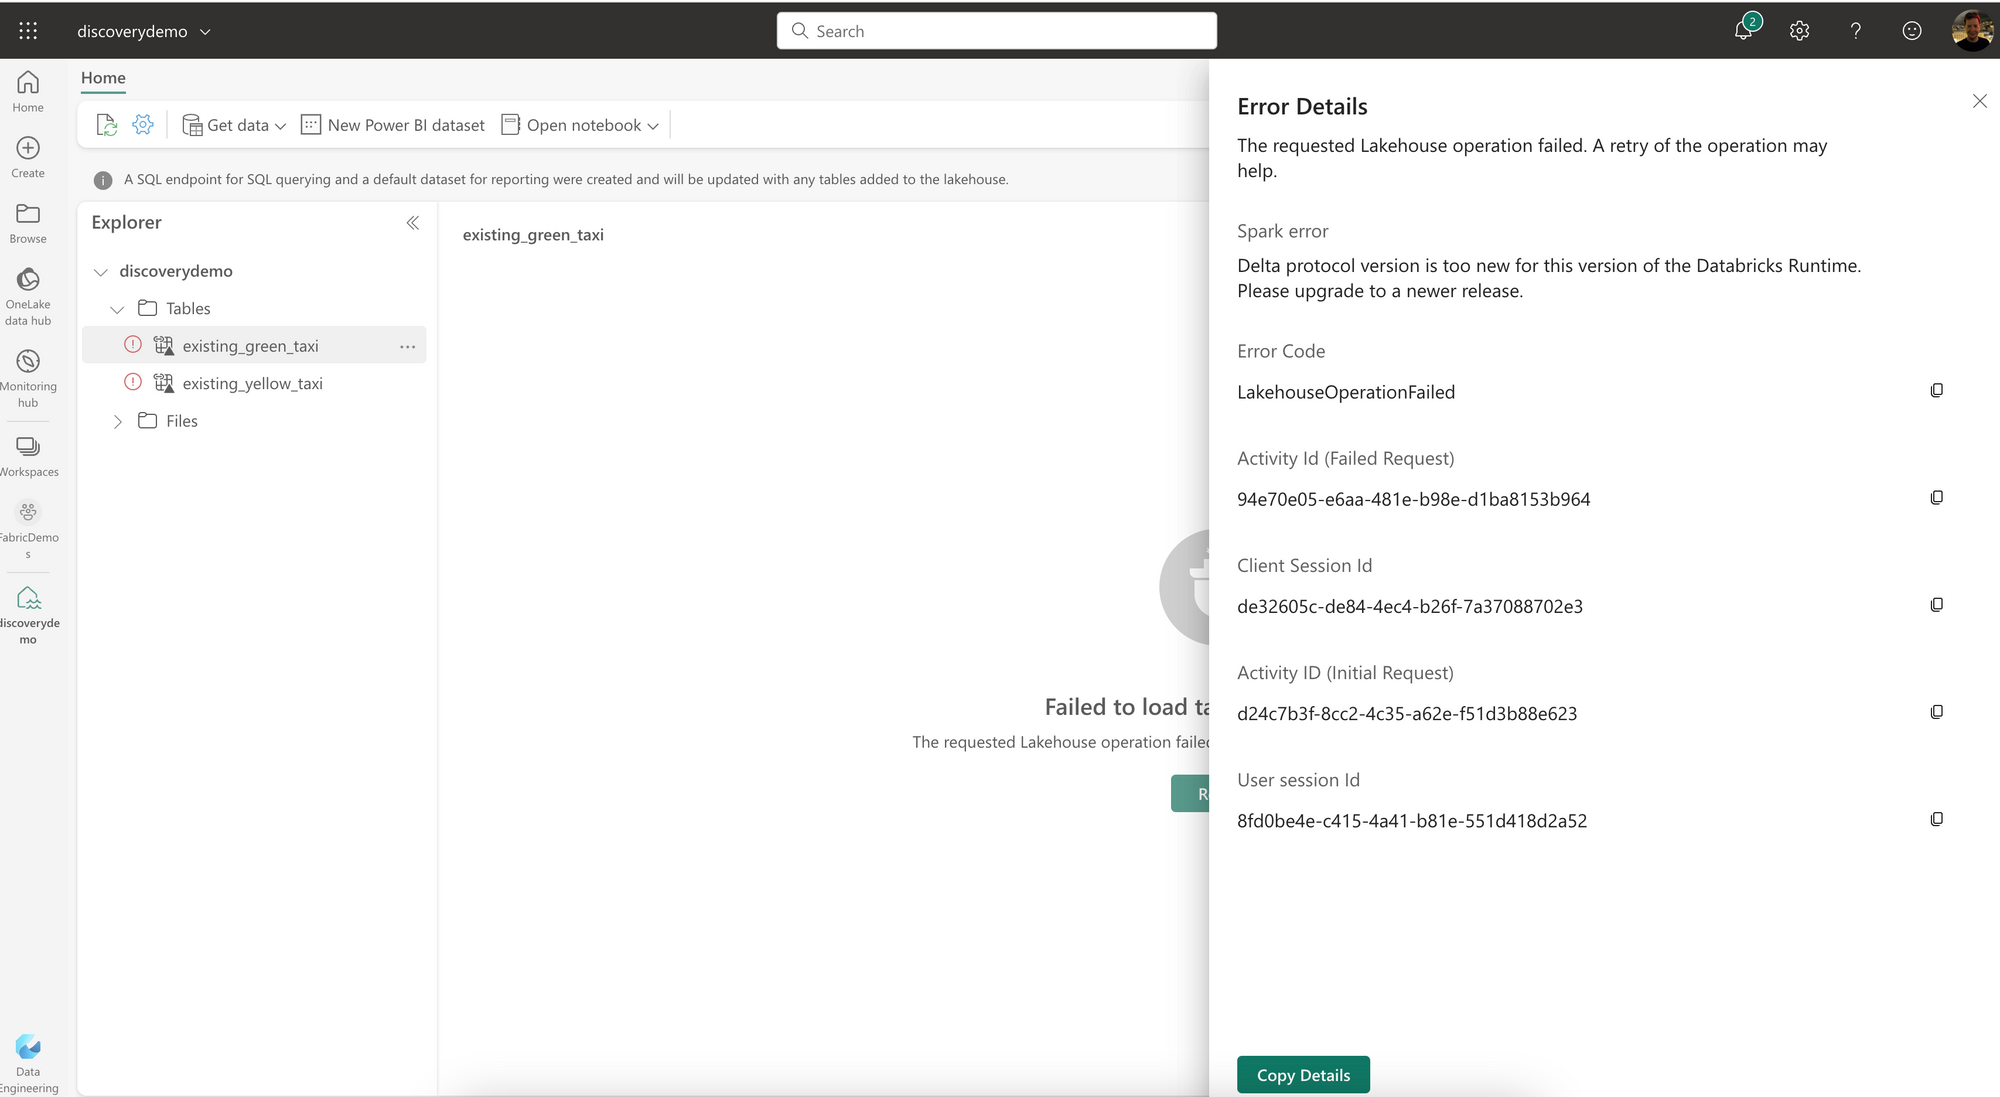Copy the LakehouseOperationFailed error code
Viewport: 2000px width, 1097px height.
click(x=1936, y=391)
